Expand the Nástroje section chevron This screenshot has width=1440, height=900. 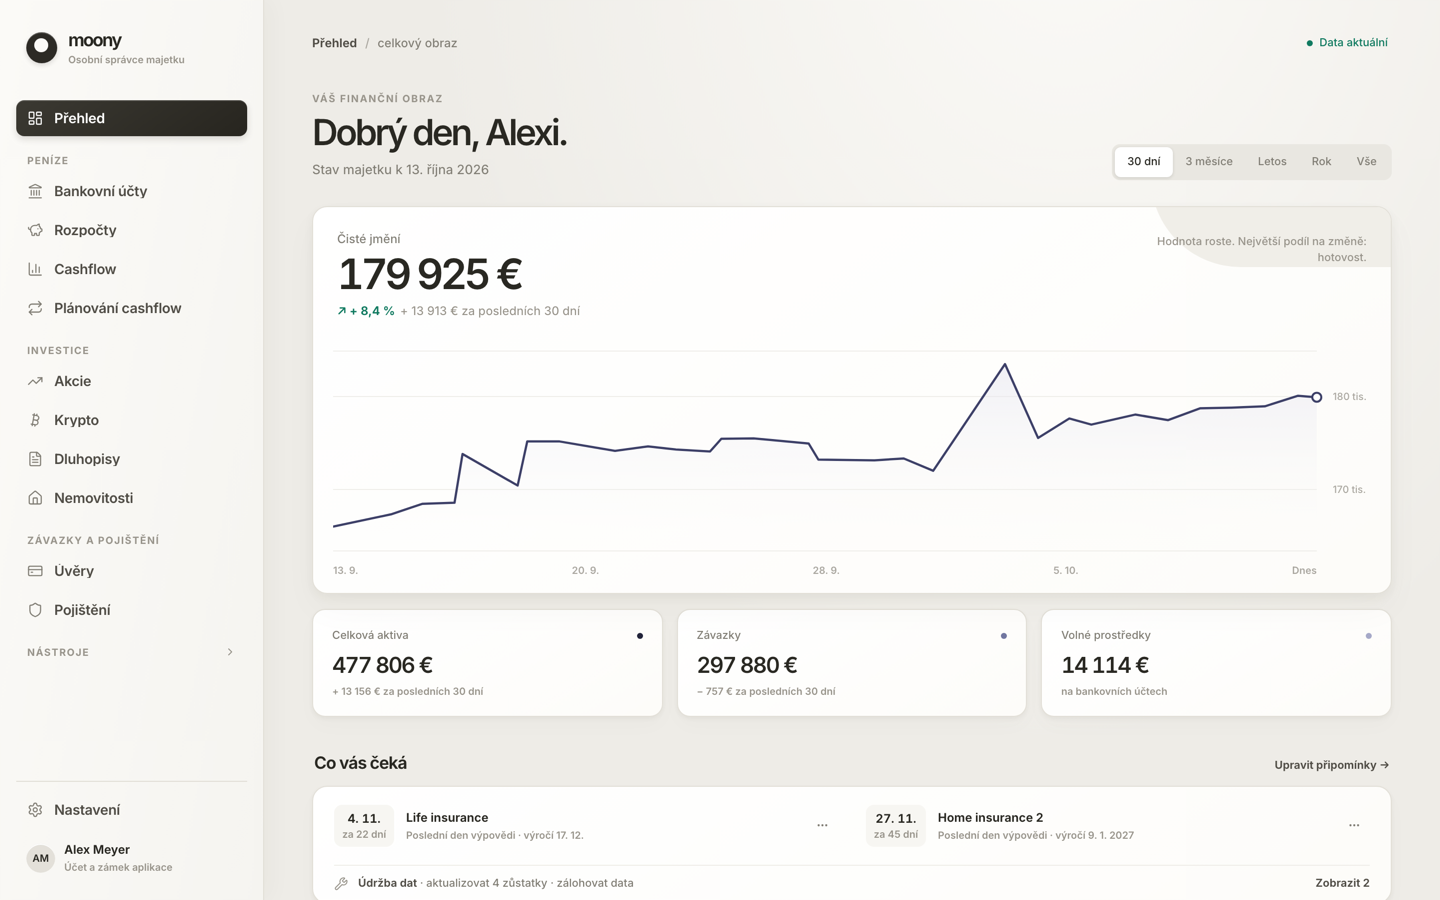point(230,652)
